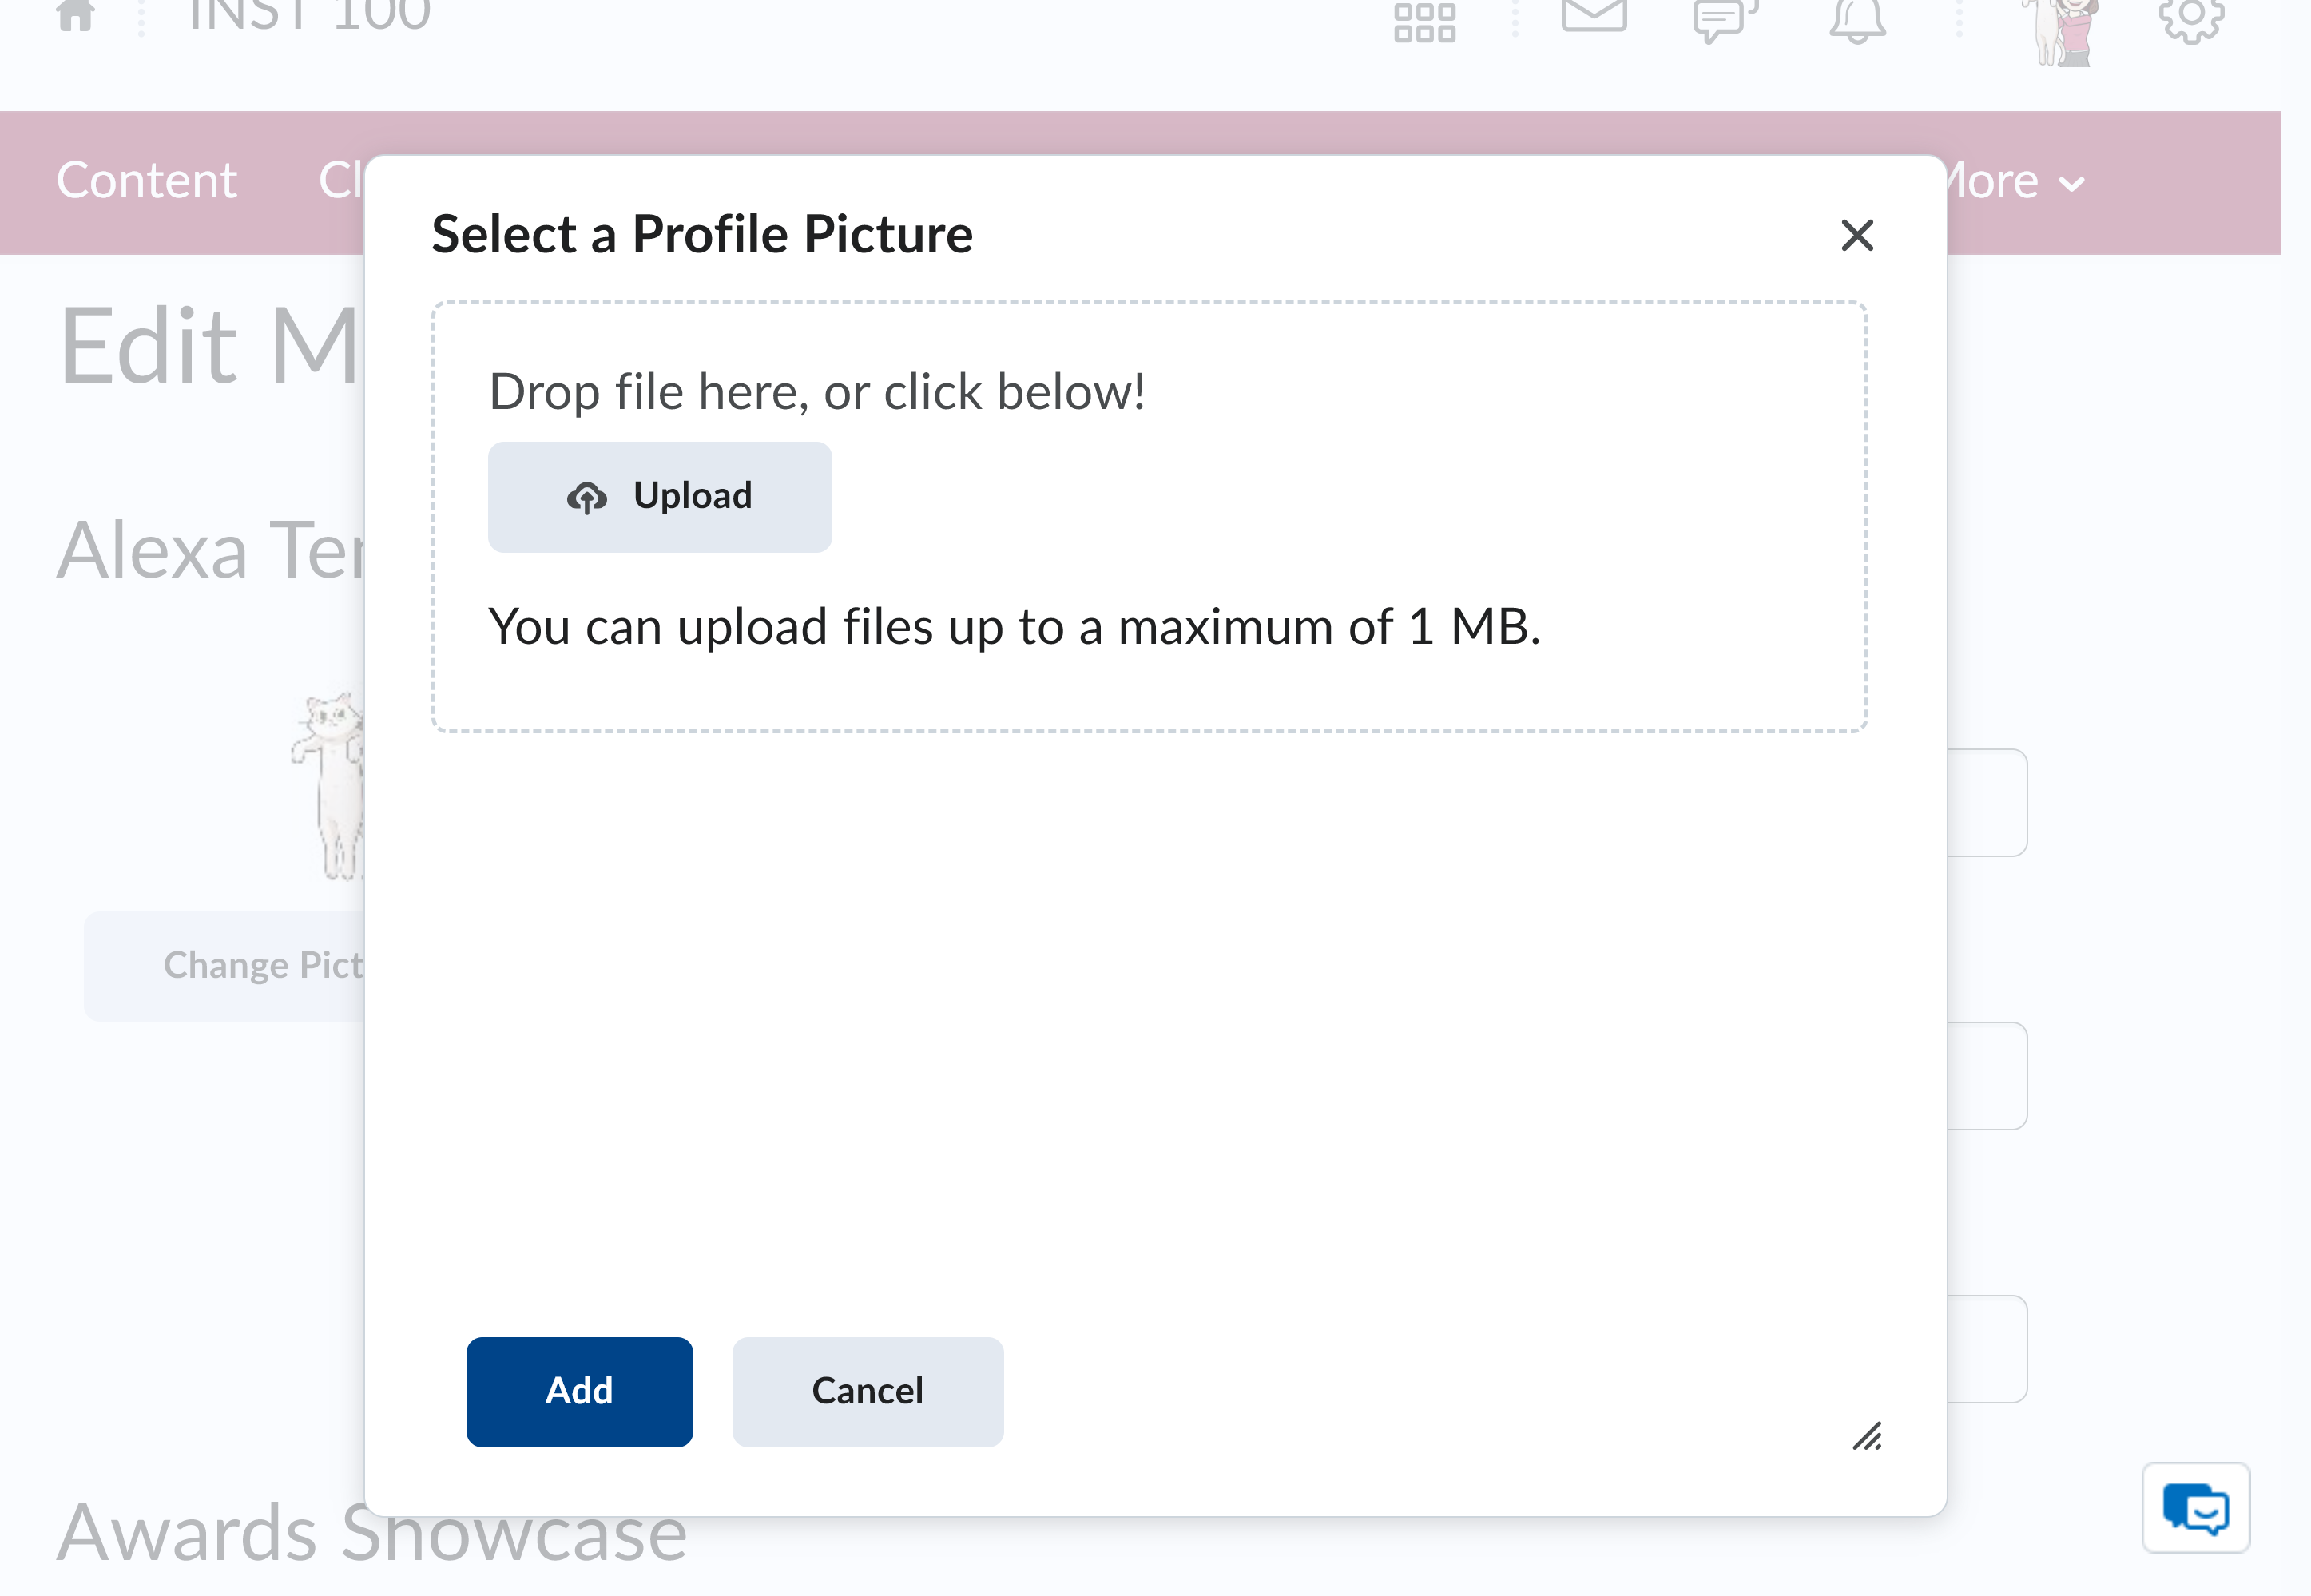Go to the home icon

pyautogui.click(x=76, y=16)
